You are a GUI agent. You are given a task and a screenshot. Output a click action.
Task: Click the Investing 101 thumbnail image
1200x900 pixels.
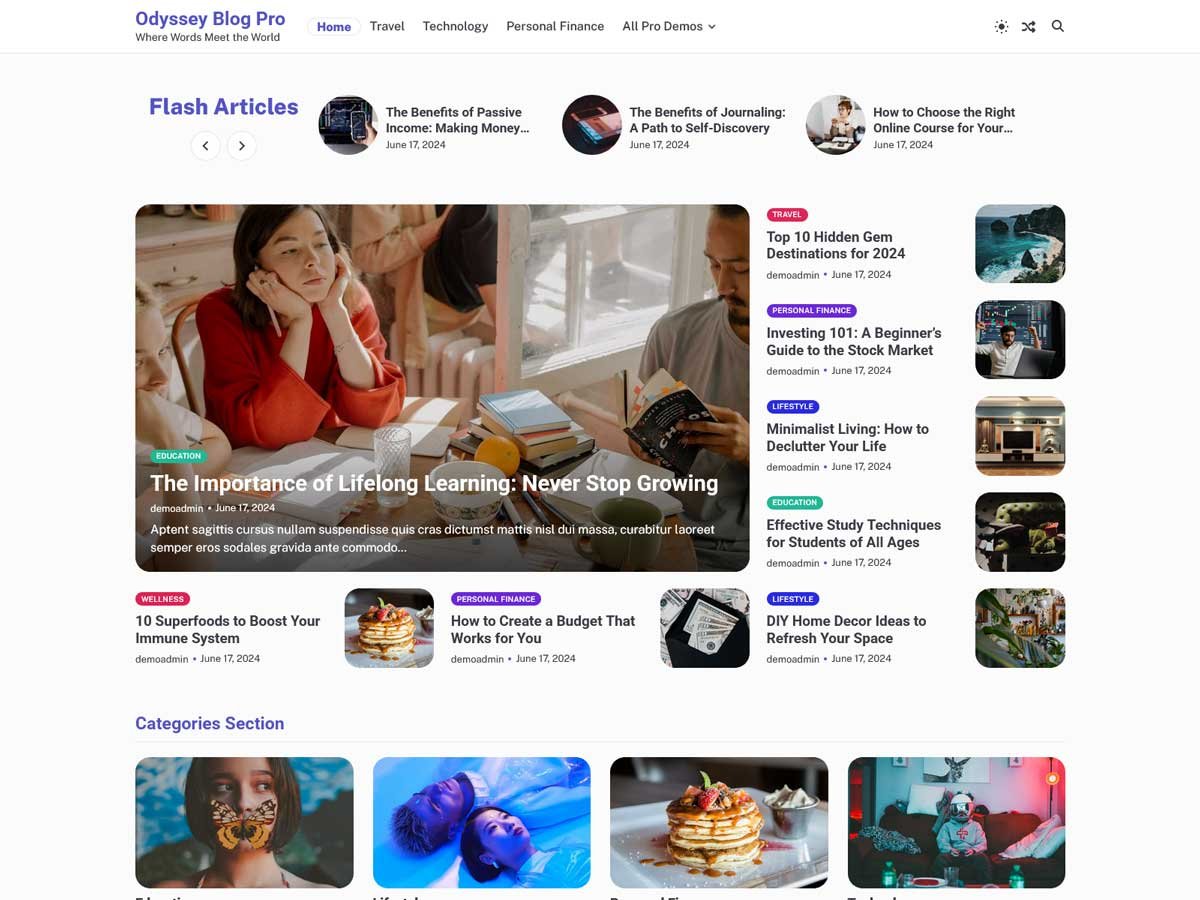click(x=1020, y=340)
